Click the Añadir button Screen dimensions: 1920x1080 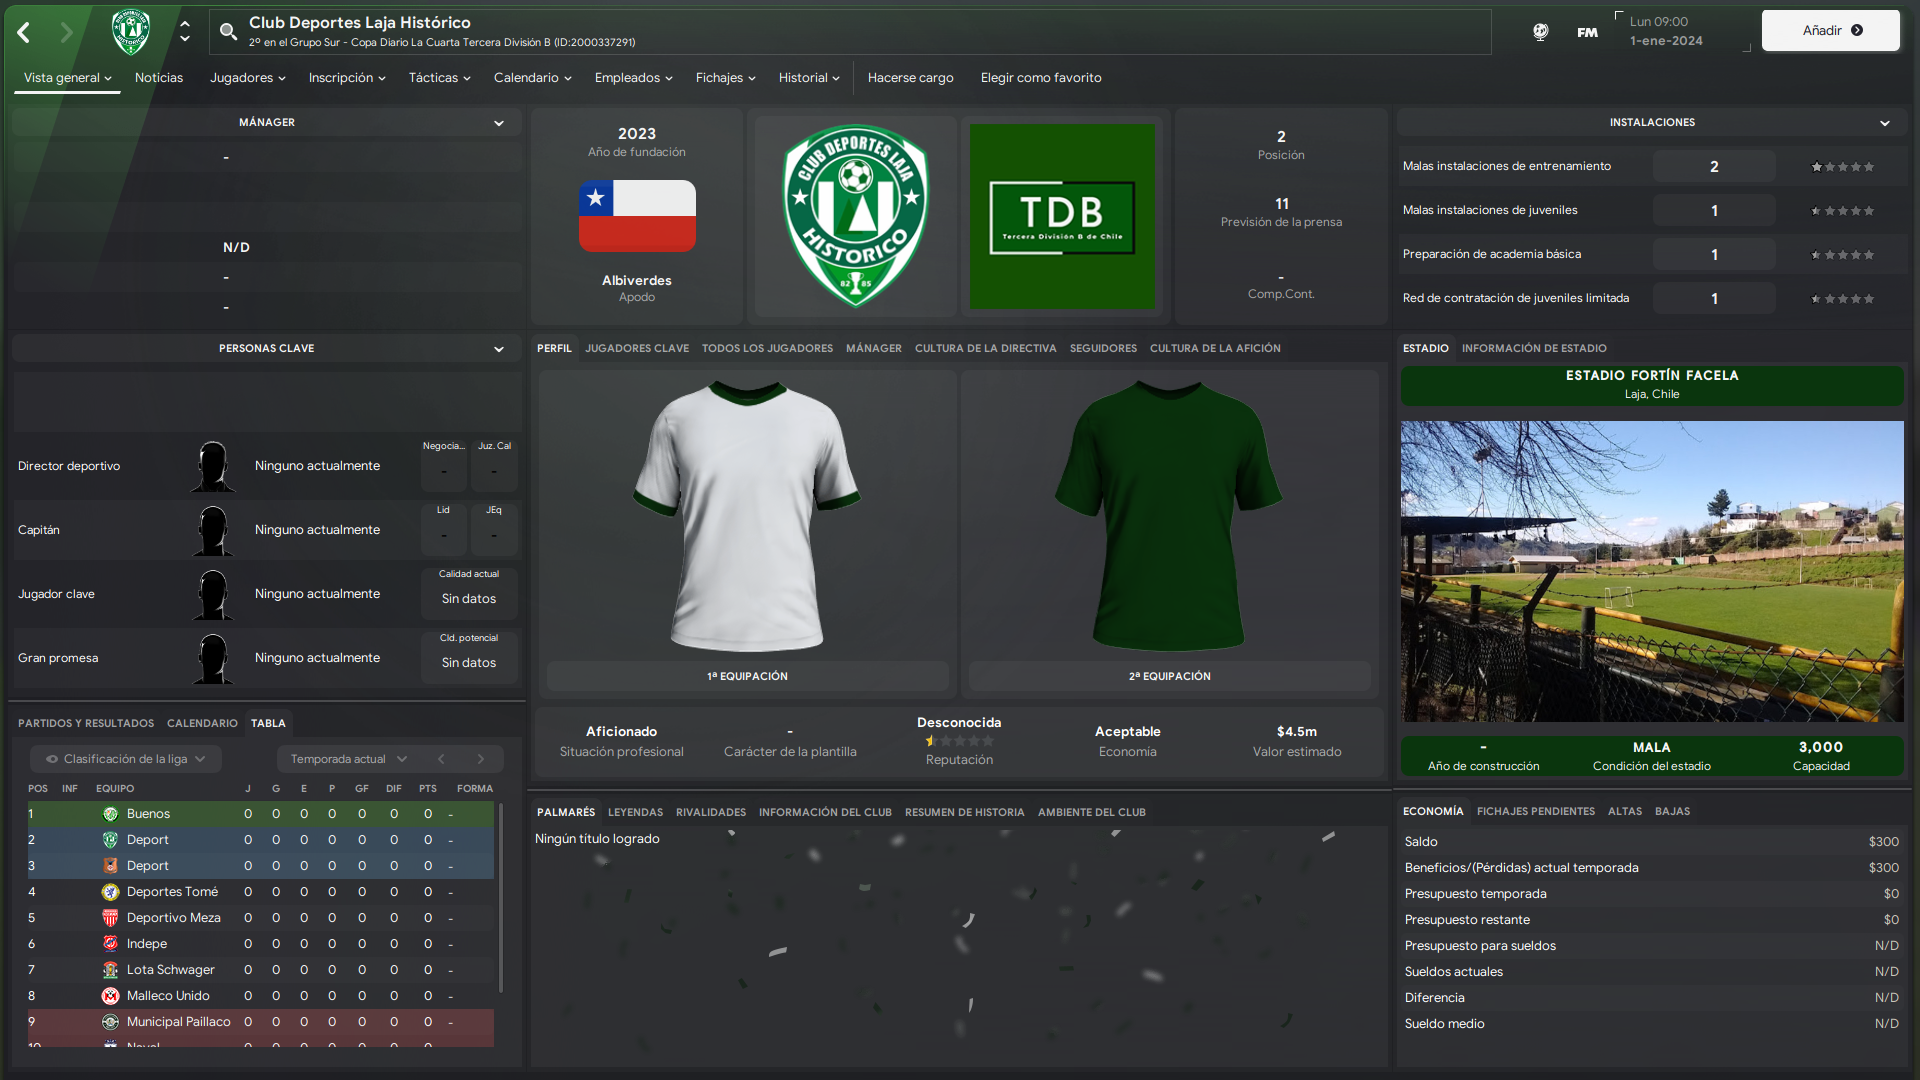pos(1830,31)
